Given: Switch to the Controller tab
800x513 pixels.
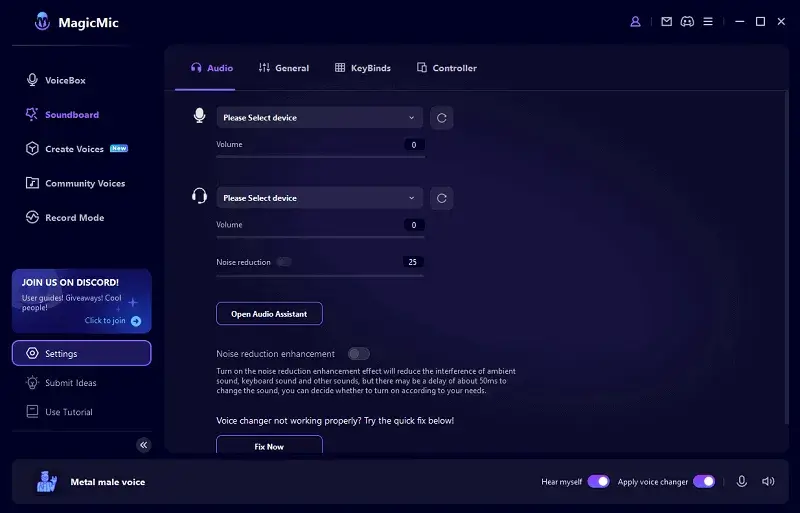Looking at the screenshot, I should [x=446, y=68].
